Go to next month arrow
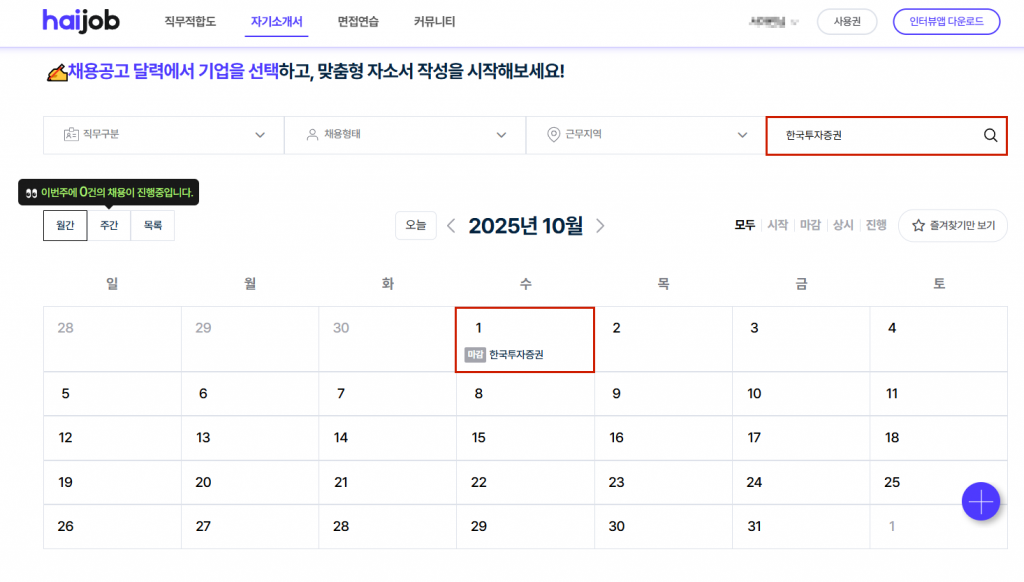1024x582 pixels. 600,226
